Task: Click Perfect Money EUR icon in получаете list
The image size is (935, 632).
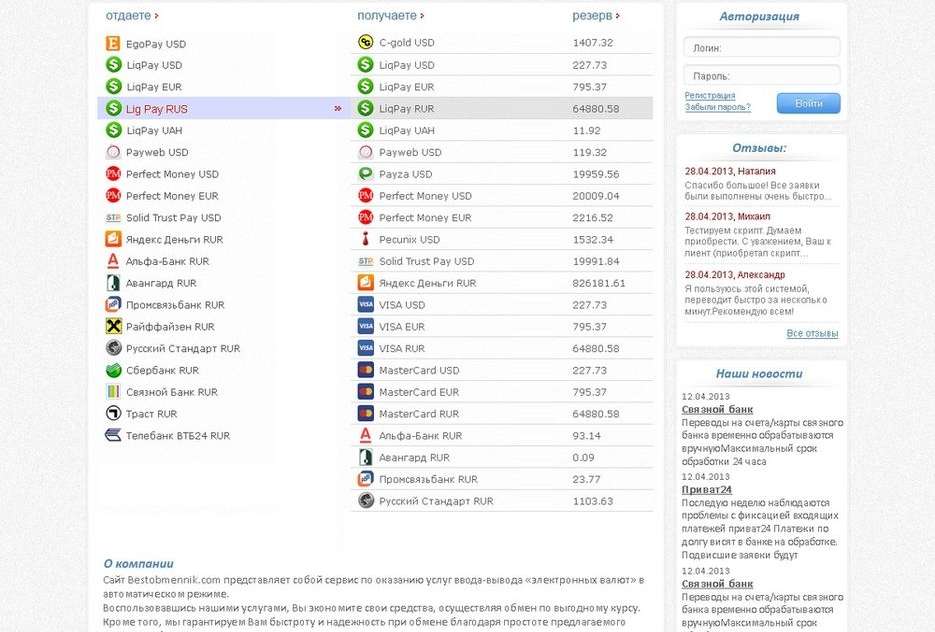Action: coord(366,217)
